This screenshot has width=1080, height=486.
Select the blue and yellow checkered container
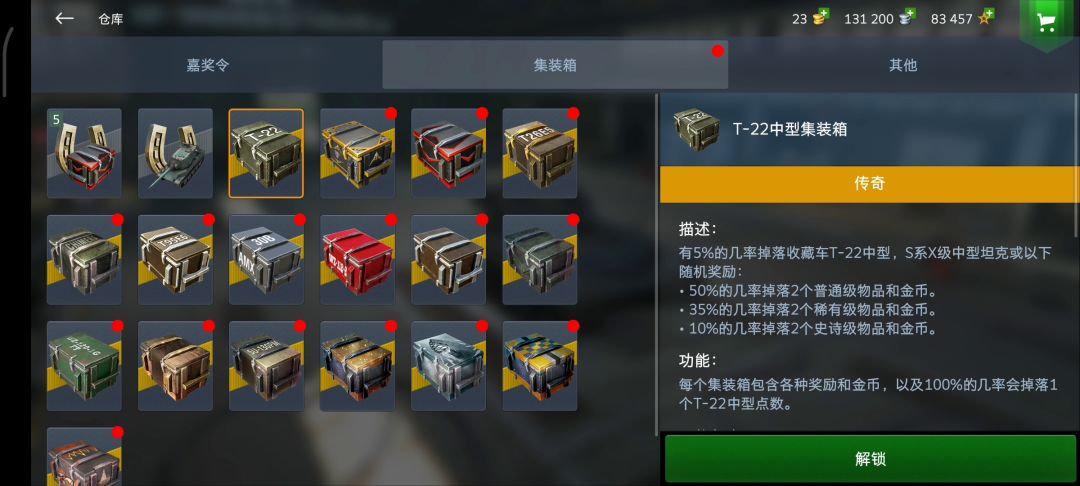539,366
